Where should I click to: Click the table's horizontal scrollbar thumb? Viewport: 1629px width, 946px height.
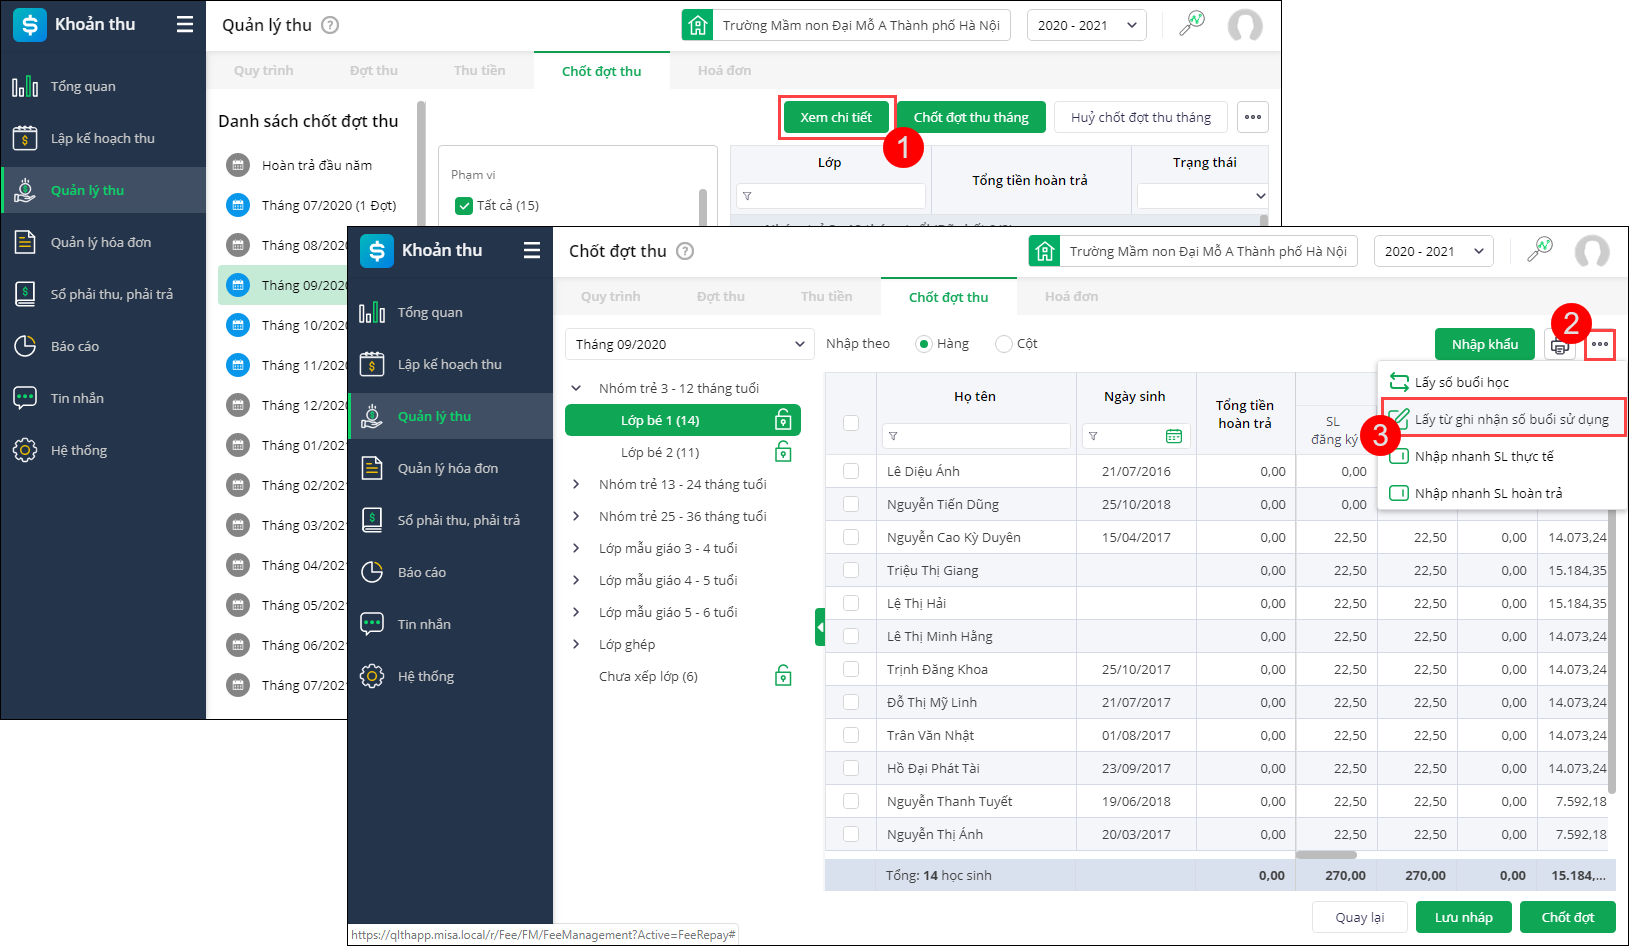(x=1326, y=855)
